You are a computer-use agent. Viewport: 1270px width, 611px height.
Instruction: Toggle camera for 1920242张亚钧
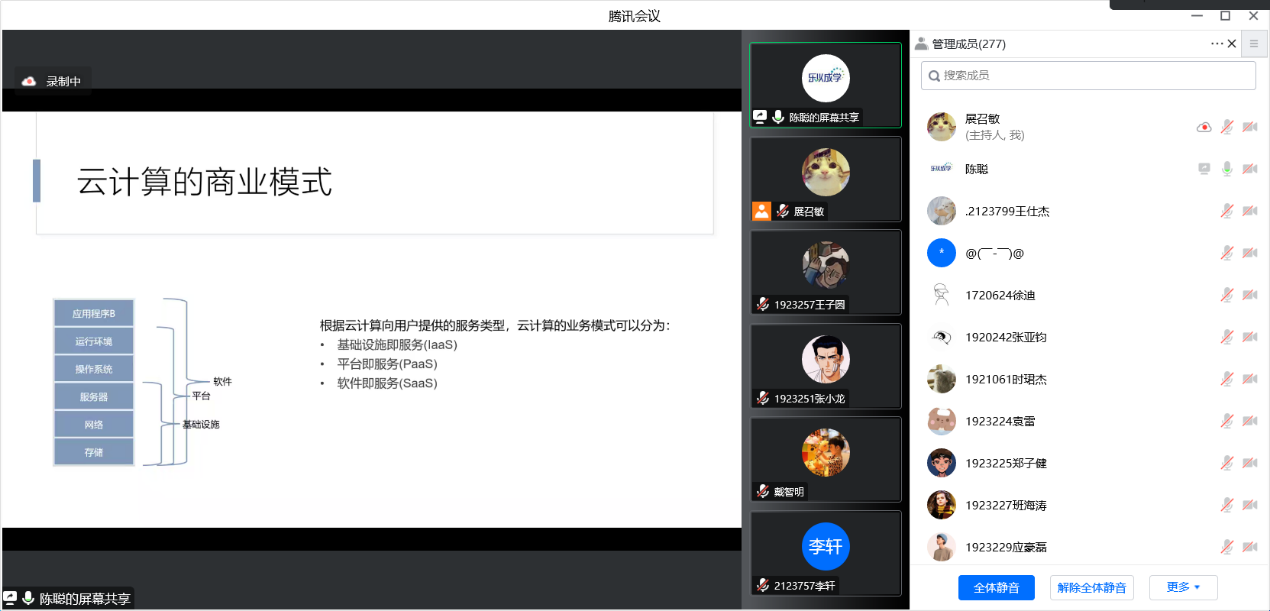1249,337
